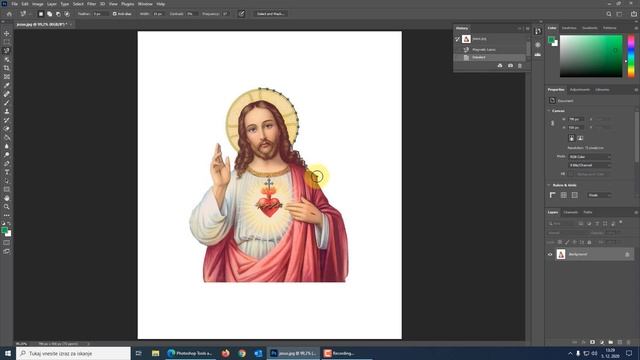Open the Layers panel options menu
This screenshot has height=360, width=640.
point(636,212)
